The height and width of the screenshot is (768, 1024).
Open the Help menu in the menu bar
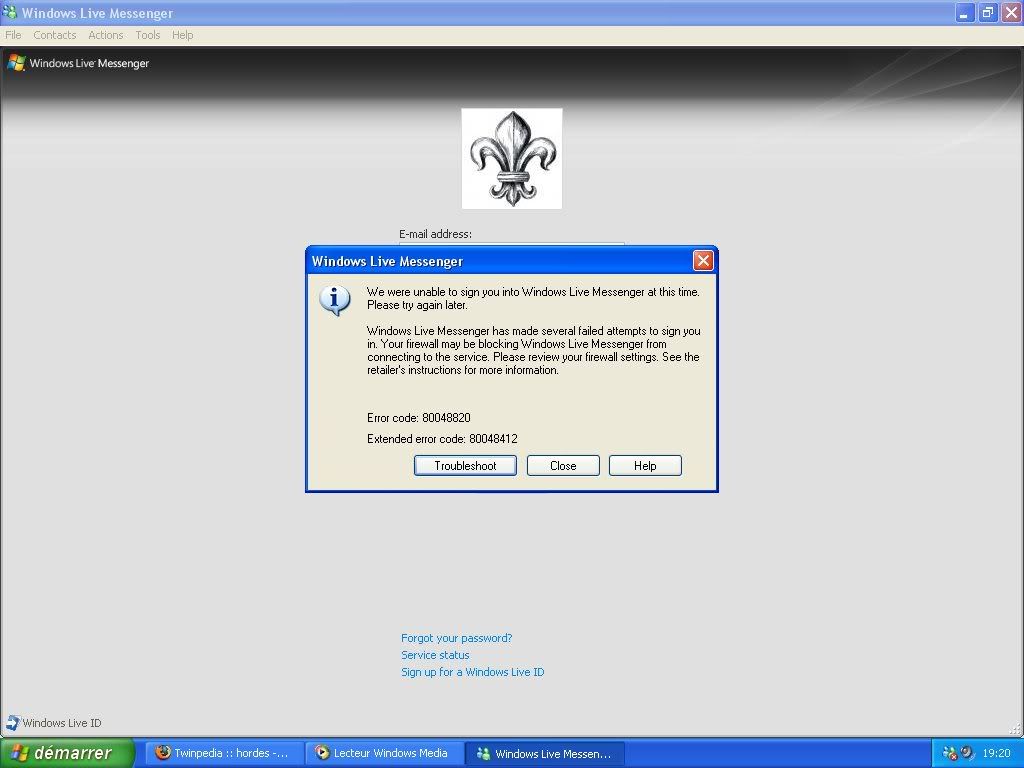[183, 35]
